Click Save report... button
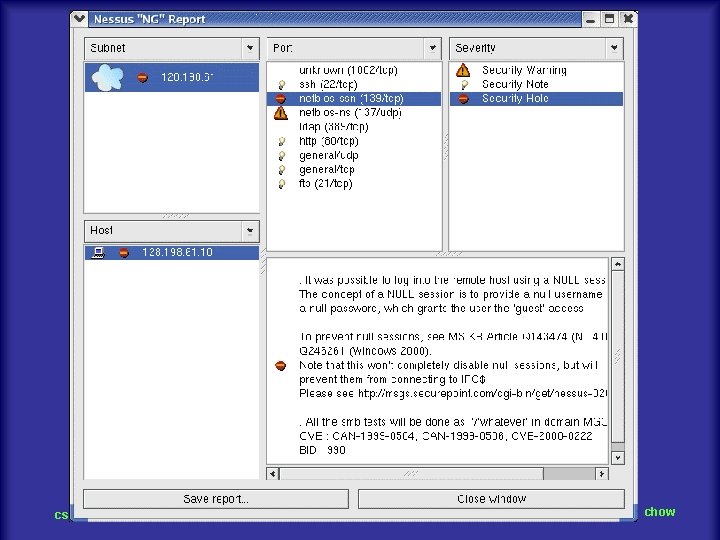This screenshot has height=540, width=720. point(216,499)
